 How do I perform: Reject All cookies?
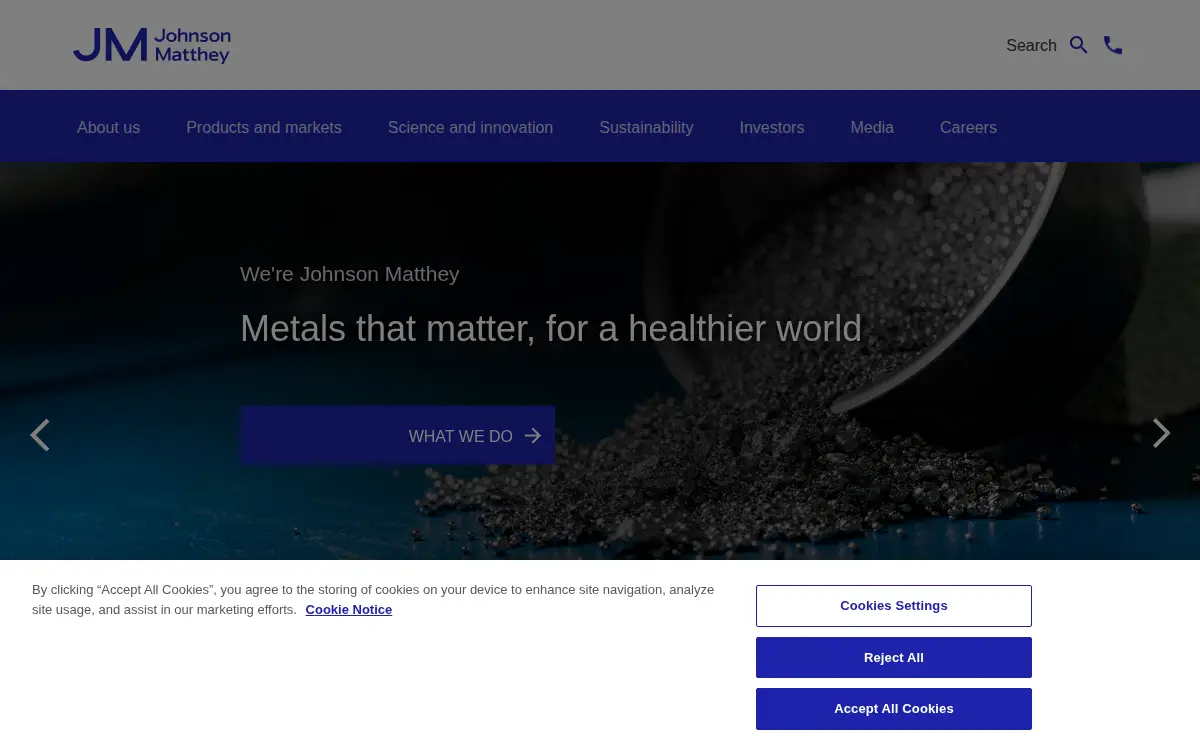point(894,657)
